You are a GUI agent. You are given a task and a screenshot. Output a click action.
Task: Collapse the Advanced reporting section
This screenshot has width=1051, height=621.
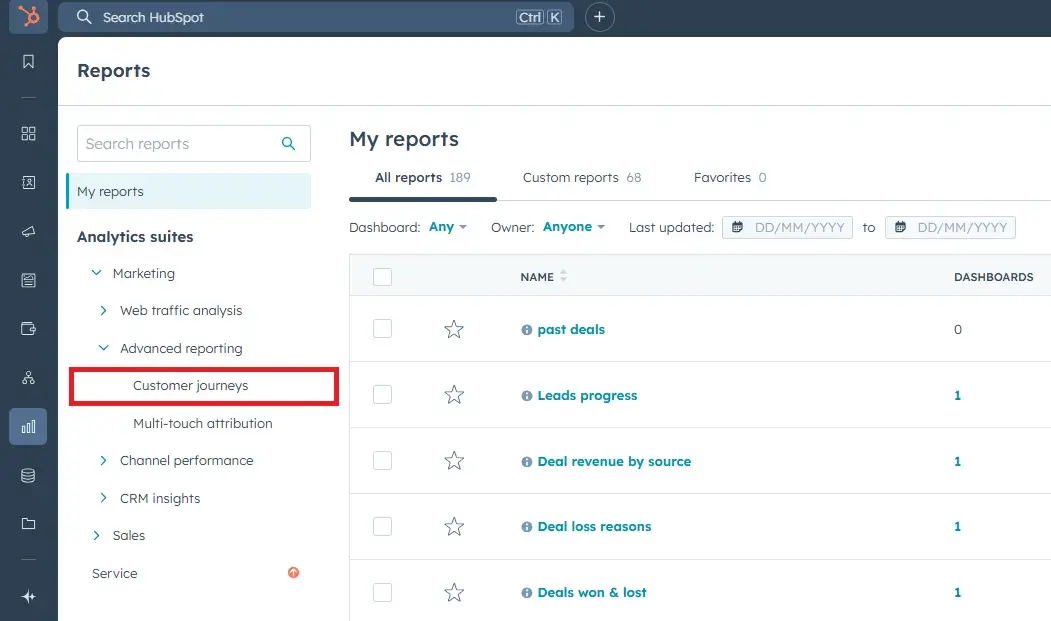point(103,348)
